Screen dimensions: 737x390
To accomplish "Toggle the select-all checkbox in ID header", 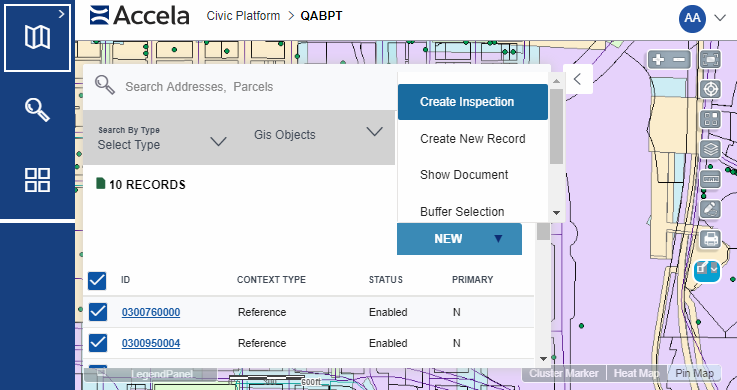I will [97, 281].
